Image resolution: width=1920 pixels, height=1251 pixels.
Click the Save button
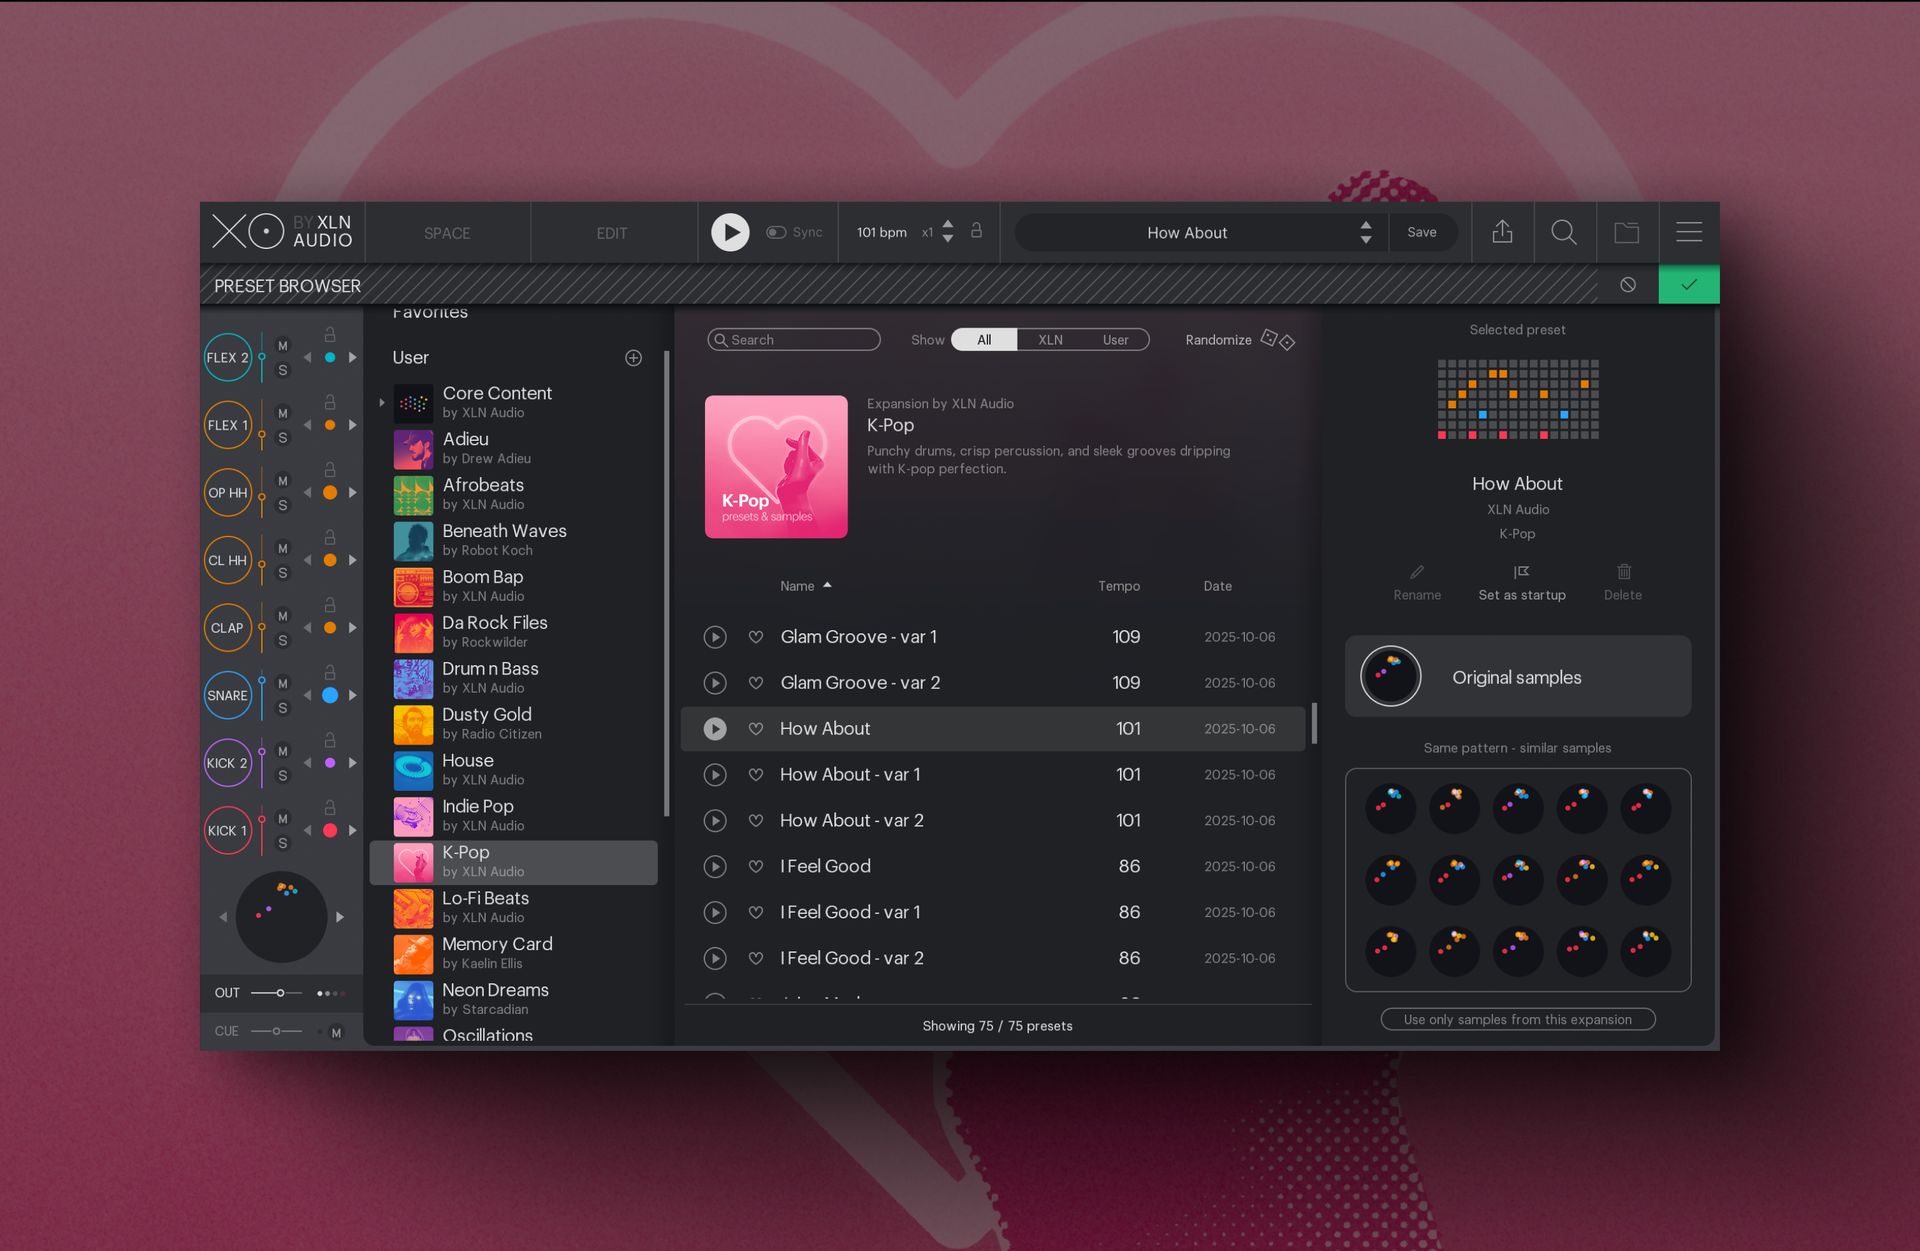(x=1423, y=231)
